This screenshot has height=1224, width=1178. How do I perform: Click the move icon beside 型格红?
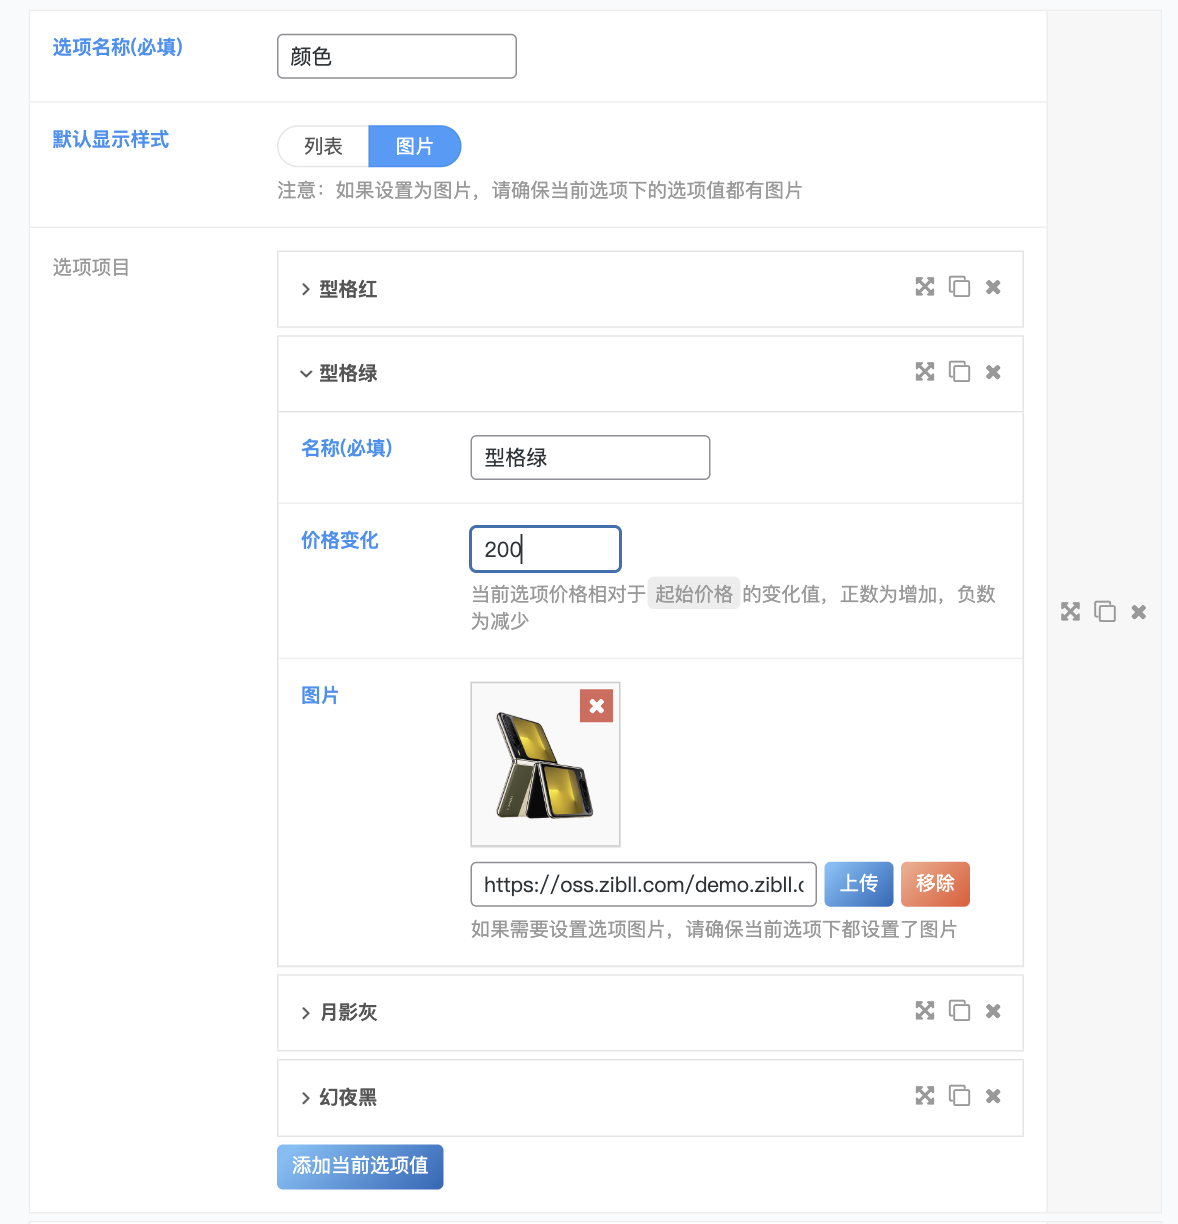coord(923,287)
